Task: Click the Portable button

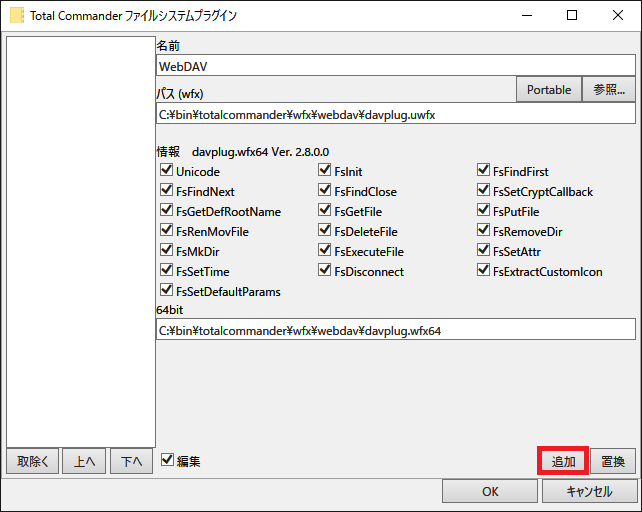Action: click(x=549, y=89)
